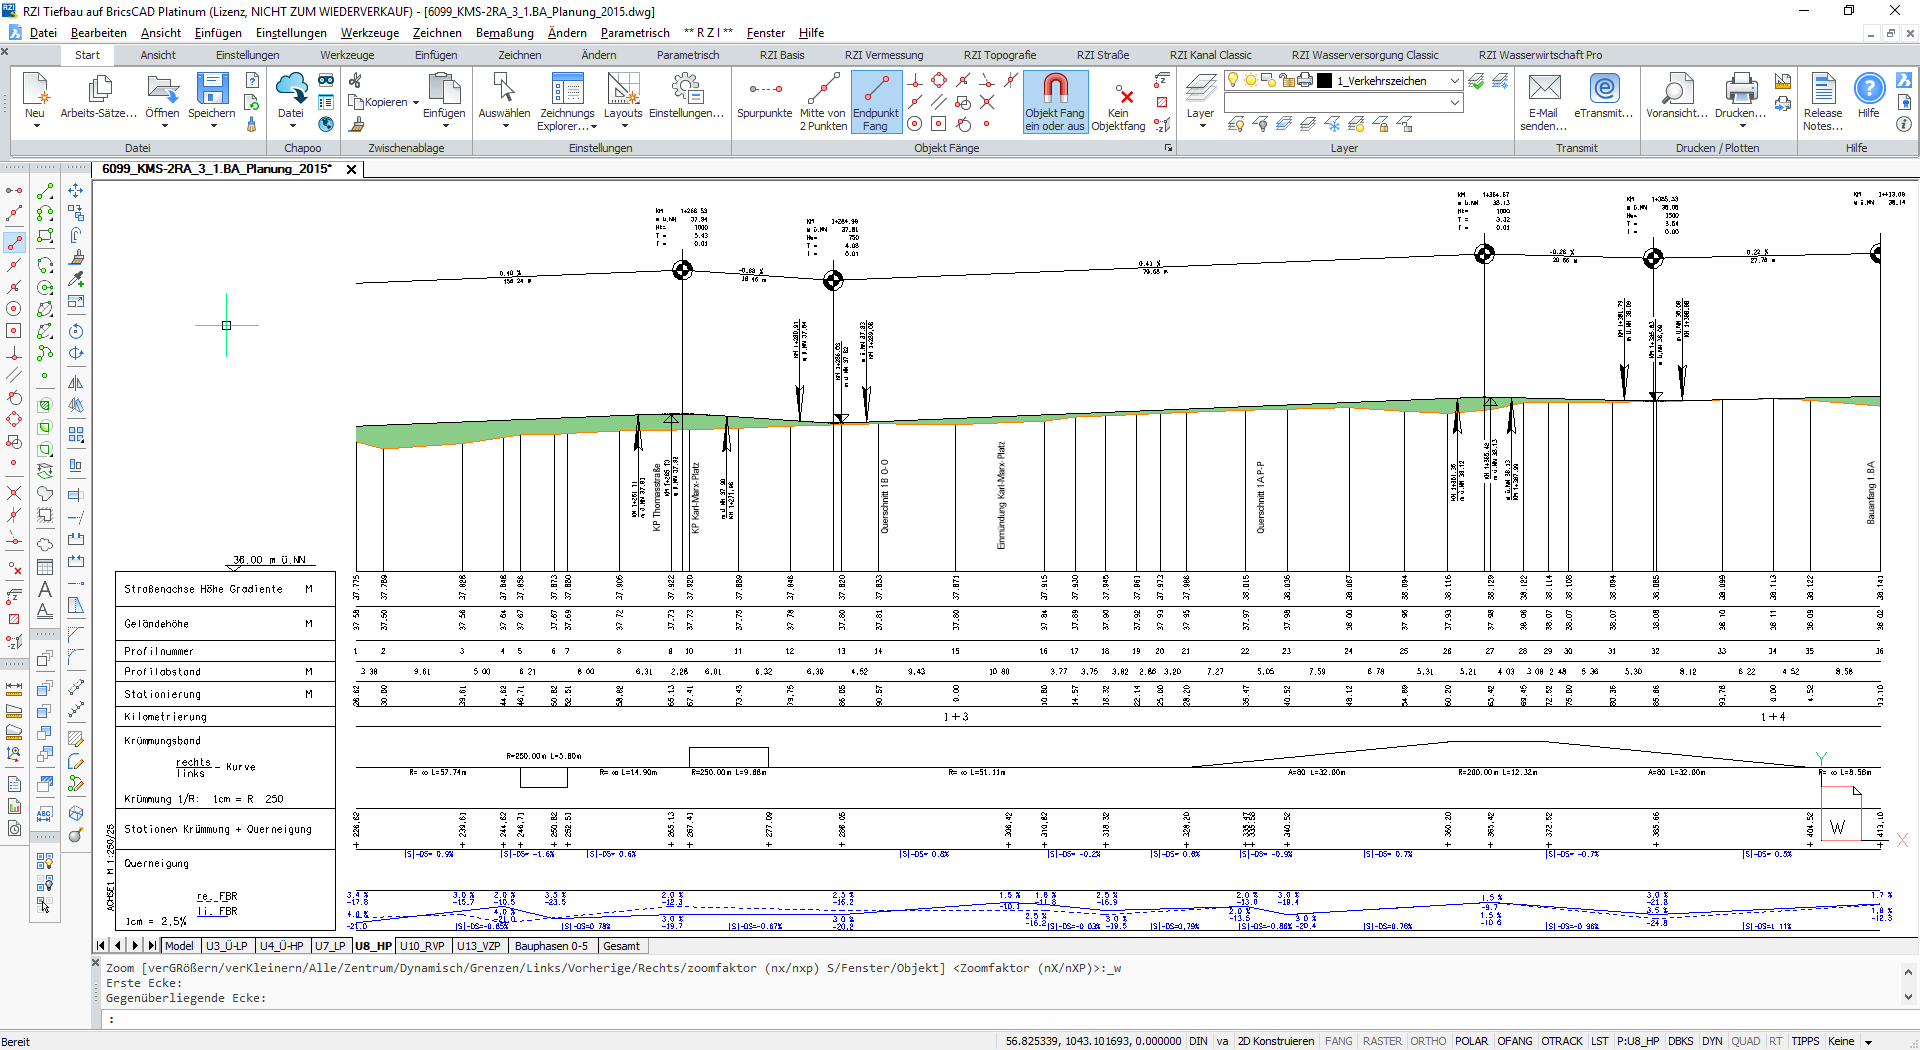Click the Drucken printer icon
Image resolution: width=1920 pixels, height=1050 pixels.
click(x=1741, y=88)
